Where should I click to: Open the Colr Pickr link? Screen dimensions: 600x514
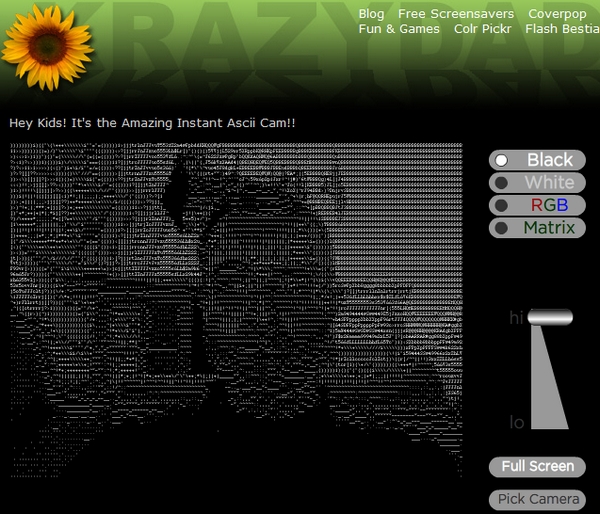(x=483, y=29)
